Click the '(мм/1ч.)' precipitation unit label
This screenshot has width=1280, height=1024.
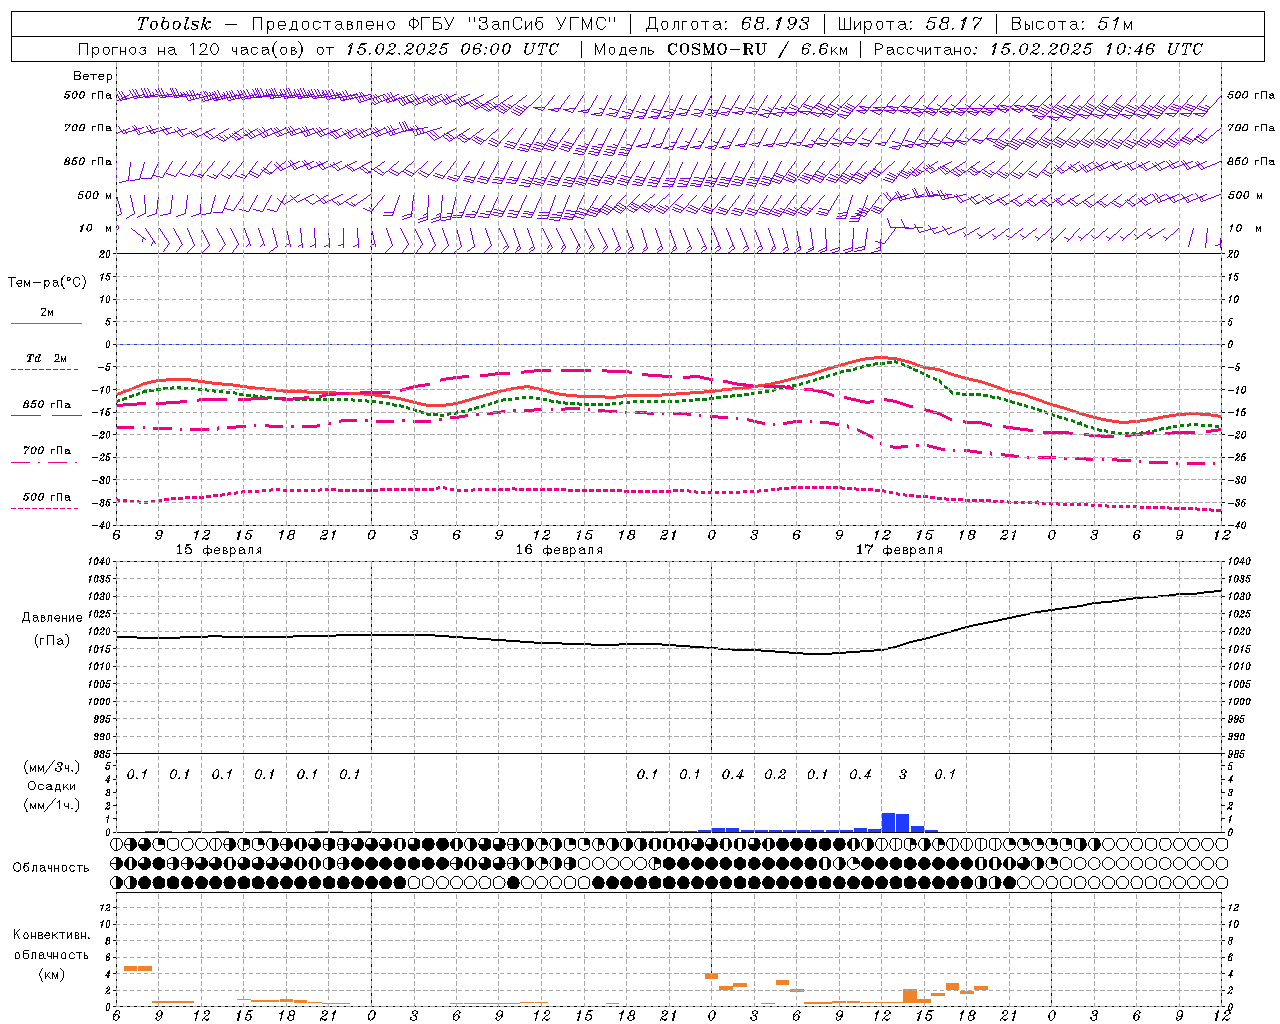point(50,805)
